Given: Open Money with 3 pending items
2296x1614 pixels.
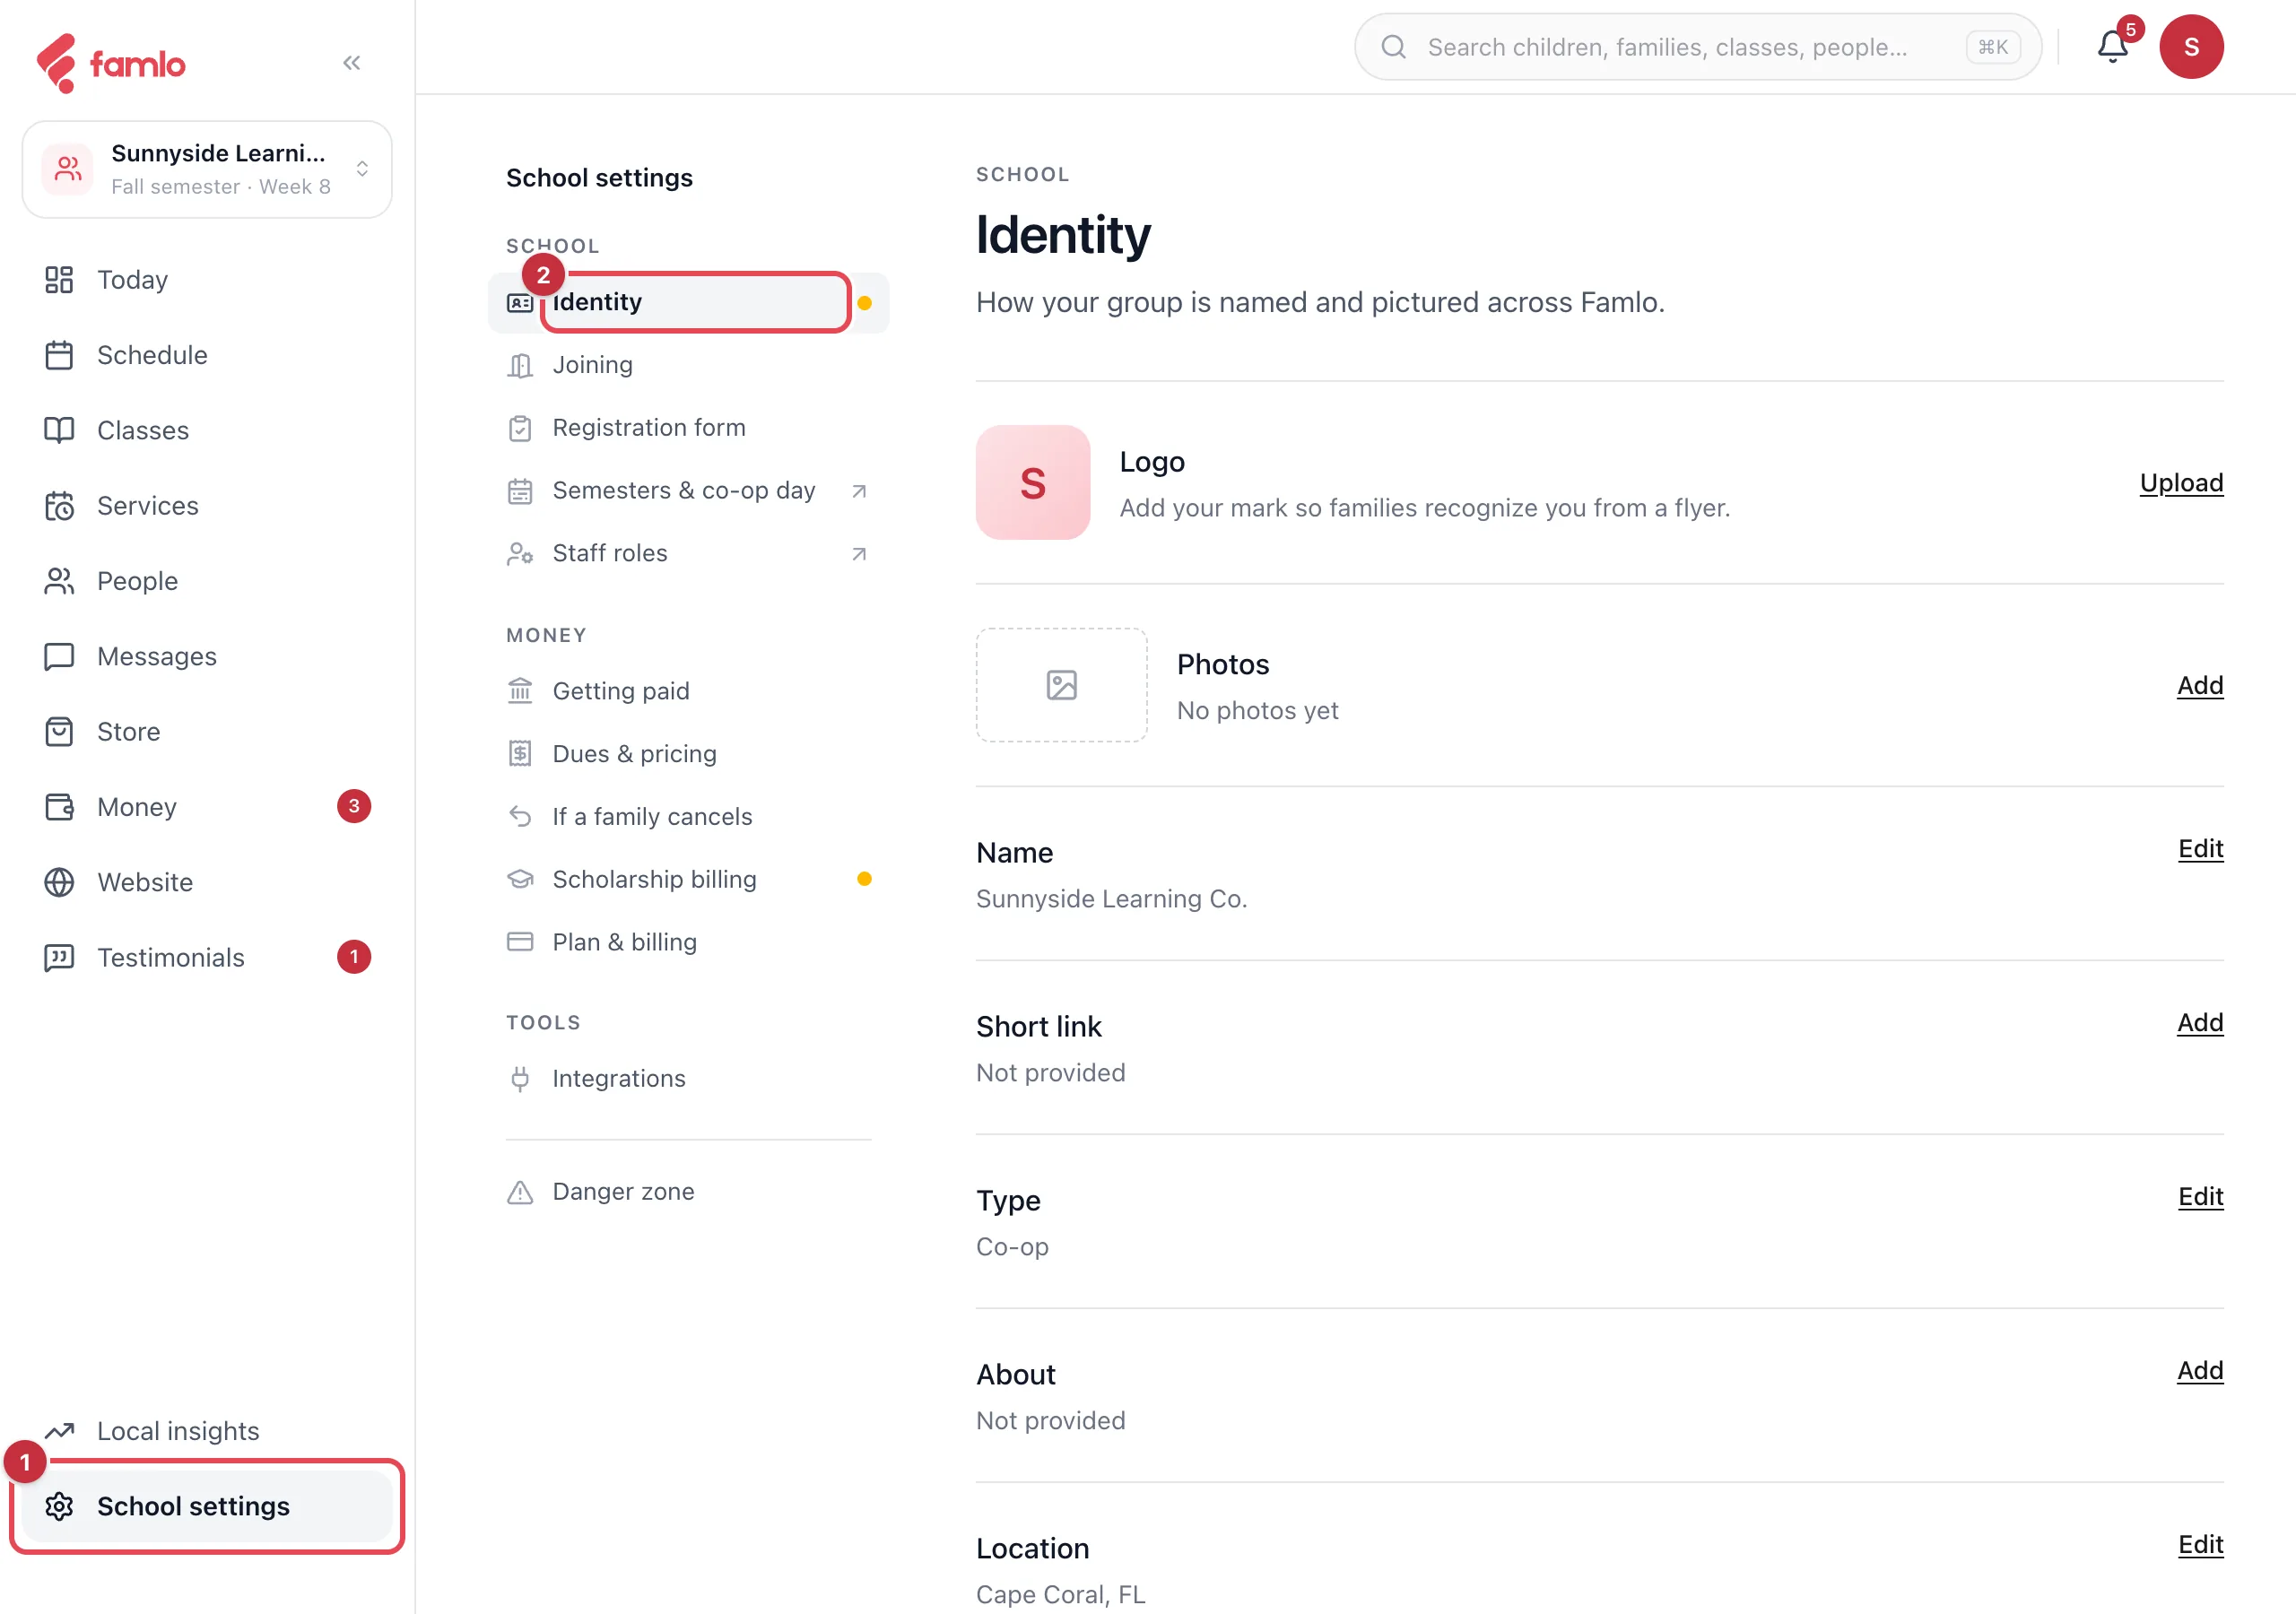Looking at the screenshot, I should pos(207,807).
